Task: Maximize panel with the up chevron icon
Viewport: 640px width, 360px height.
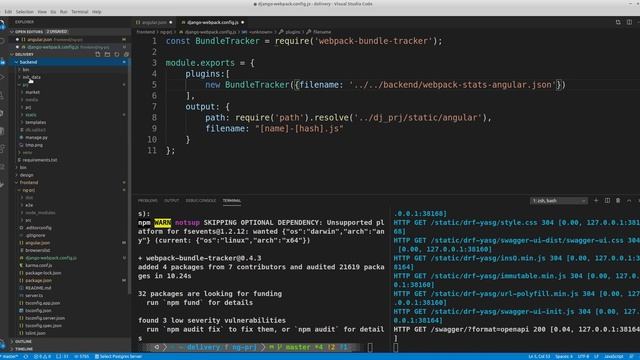Action: click(629, 200)
